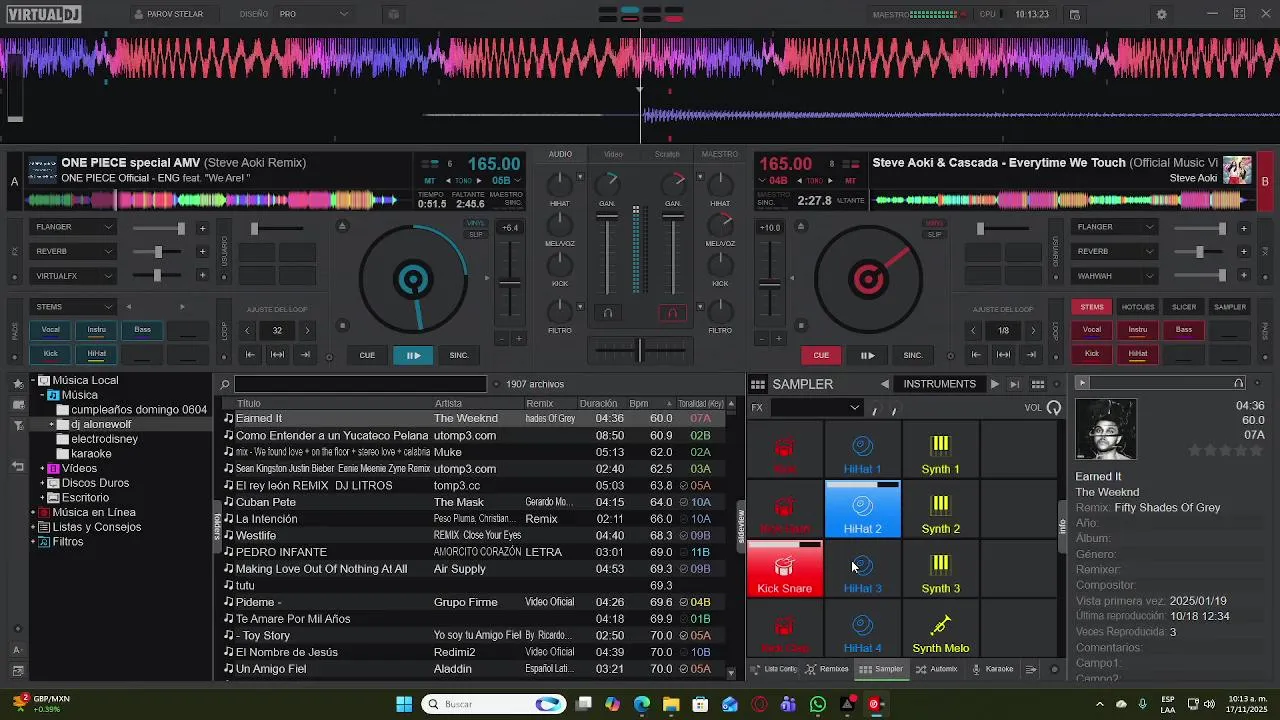Click deck A loop-in marker icon
This screenshot has width=1280, height=720.
pos(250,355)
